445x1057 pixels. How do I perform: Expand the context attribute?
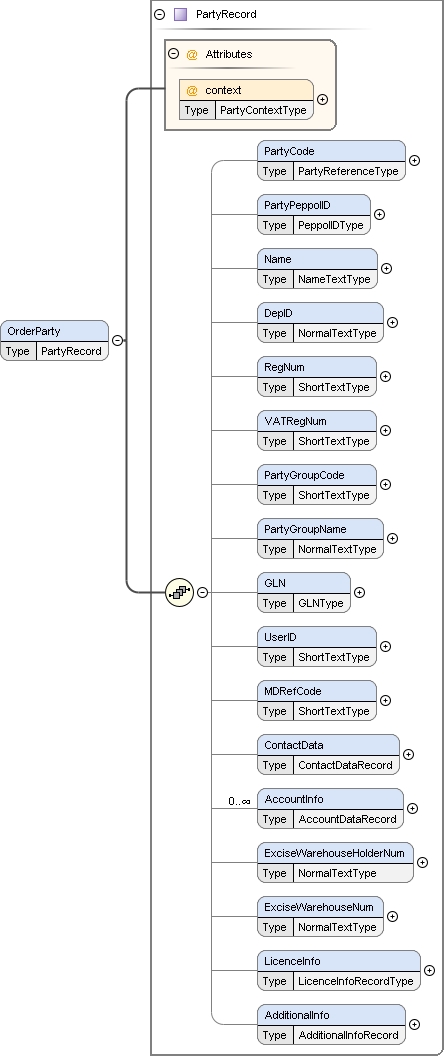(322, 99)
